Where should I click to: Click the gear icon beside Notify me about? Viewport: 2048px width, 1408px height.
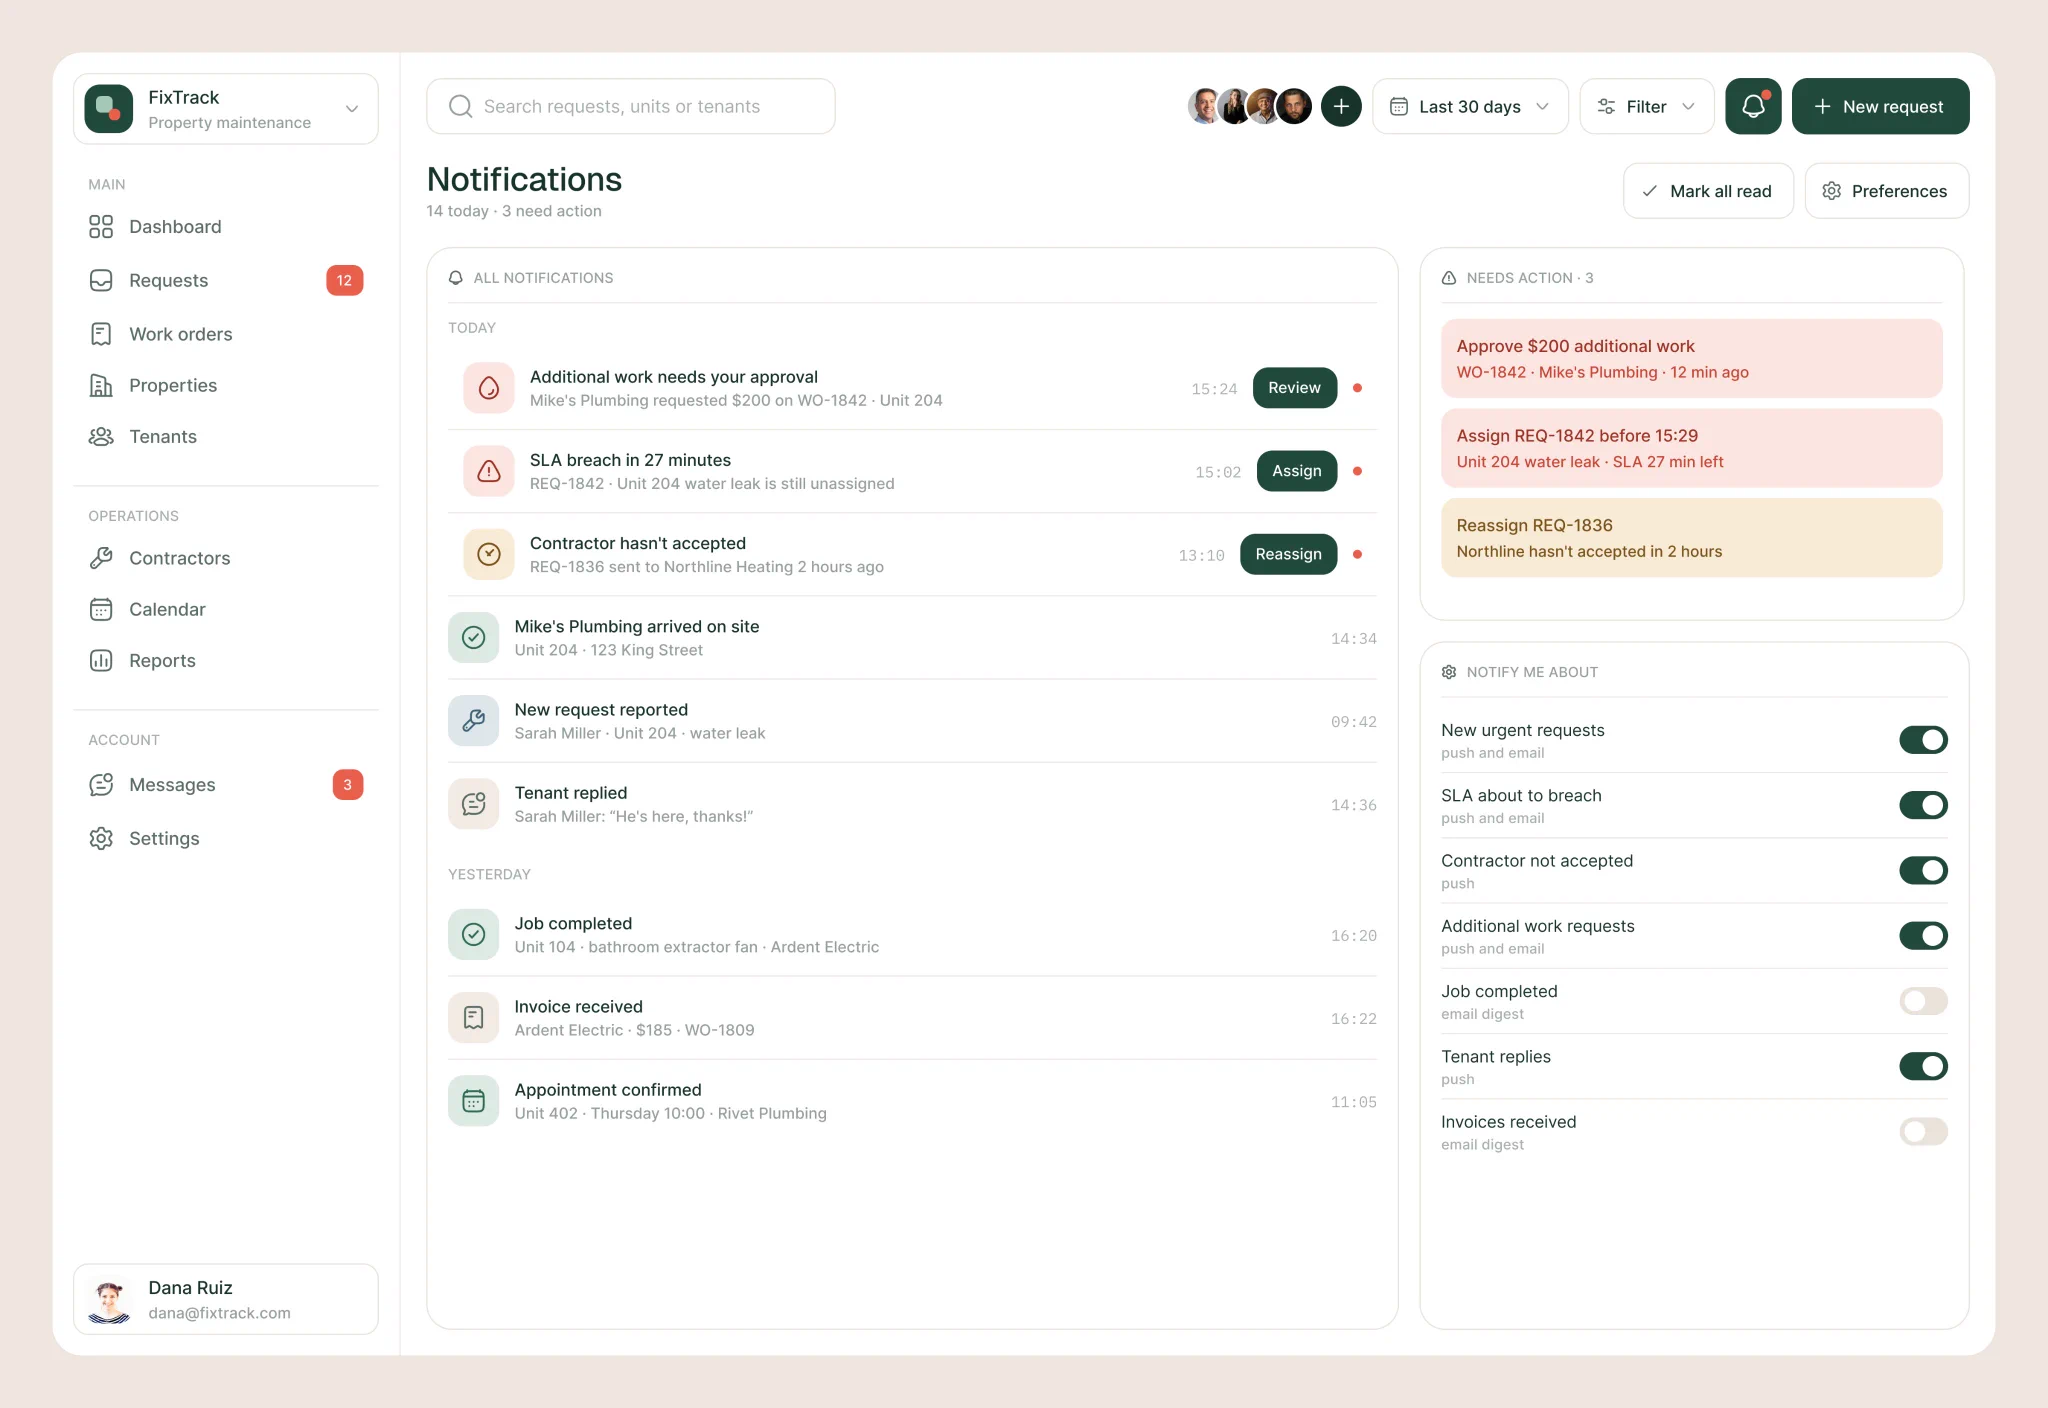pyautogui.click(x=1449, y=672)
